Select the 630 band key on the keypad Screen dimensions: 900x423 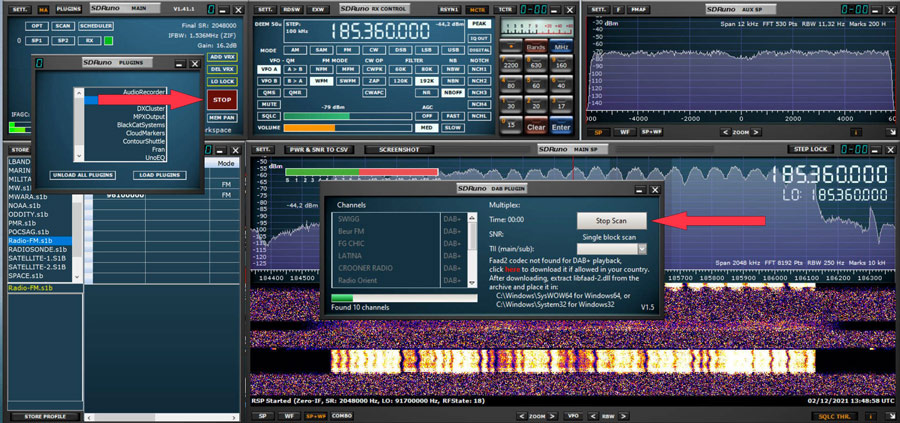pos(536,65)
